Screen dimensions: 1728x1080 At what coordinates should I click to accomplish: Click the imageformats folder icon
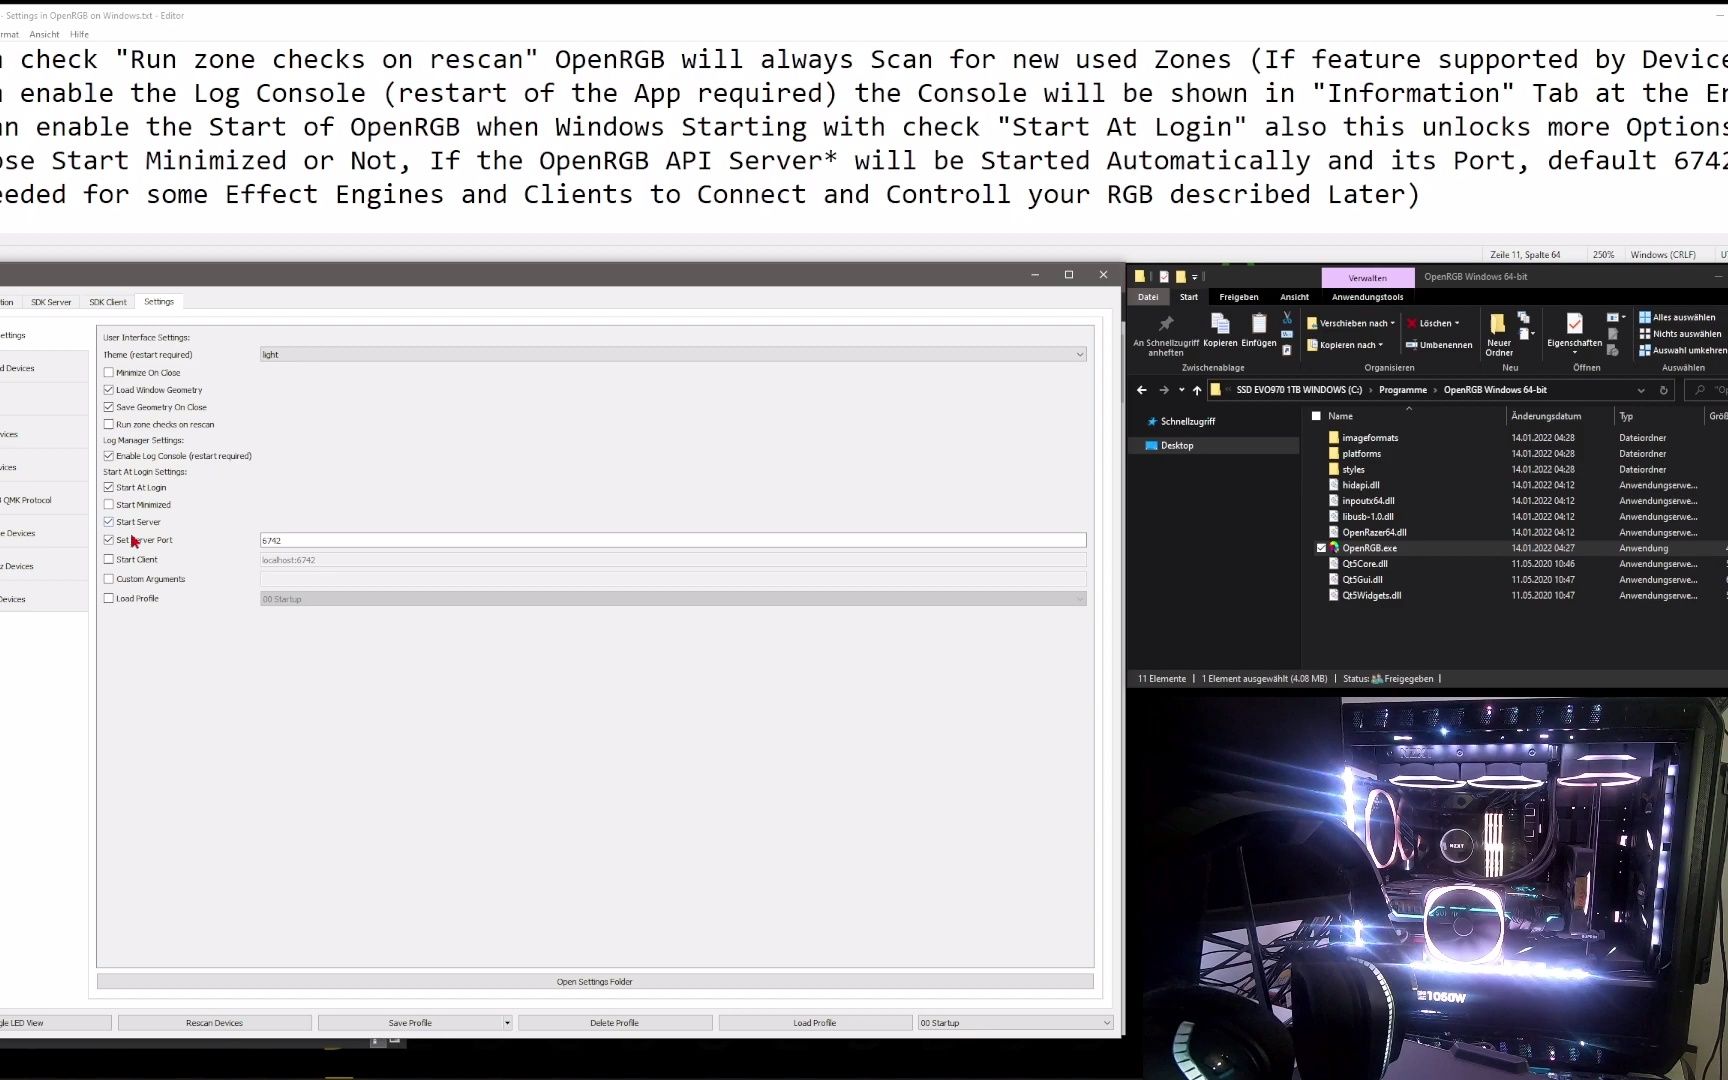click(x=1334, y=438)
